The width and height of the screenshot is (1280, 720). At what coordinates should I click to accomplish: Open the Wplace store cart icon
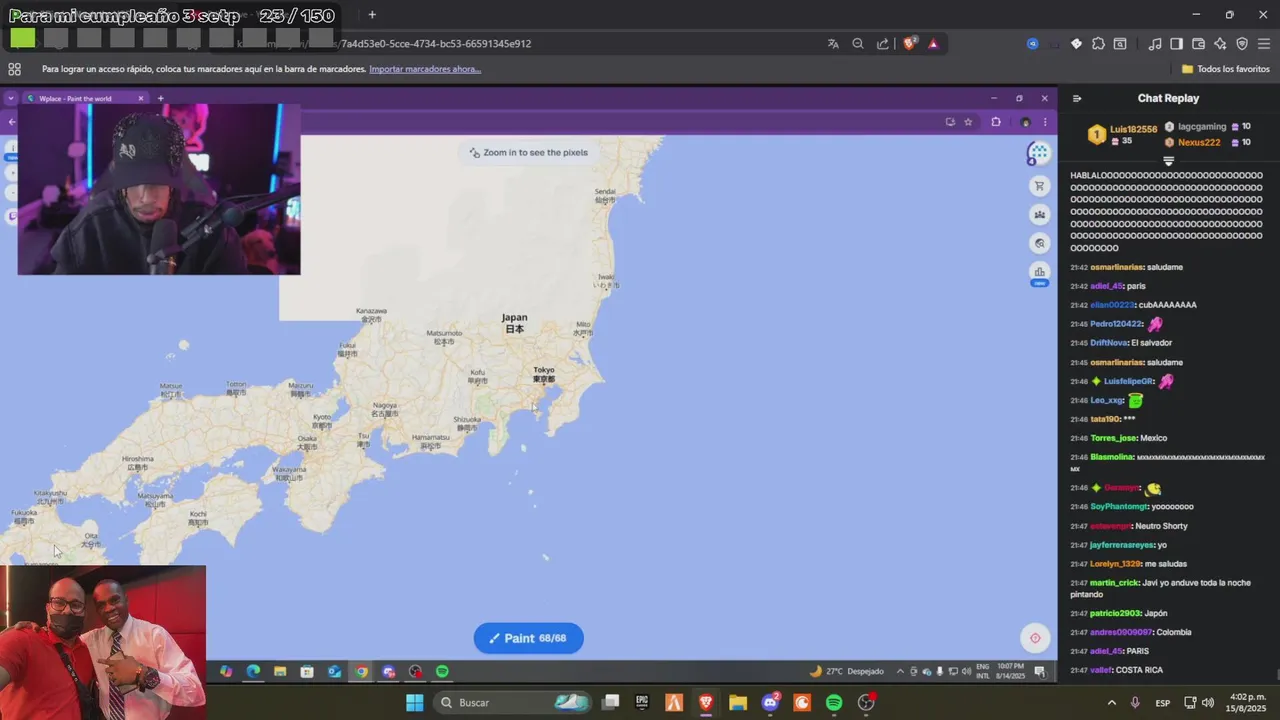click(x=1040, y=186)
